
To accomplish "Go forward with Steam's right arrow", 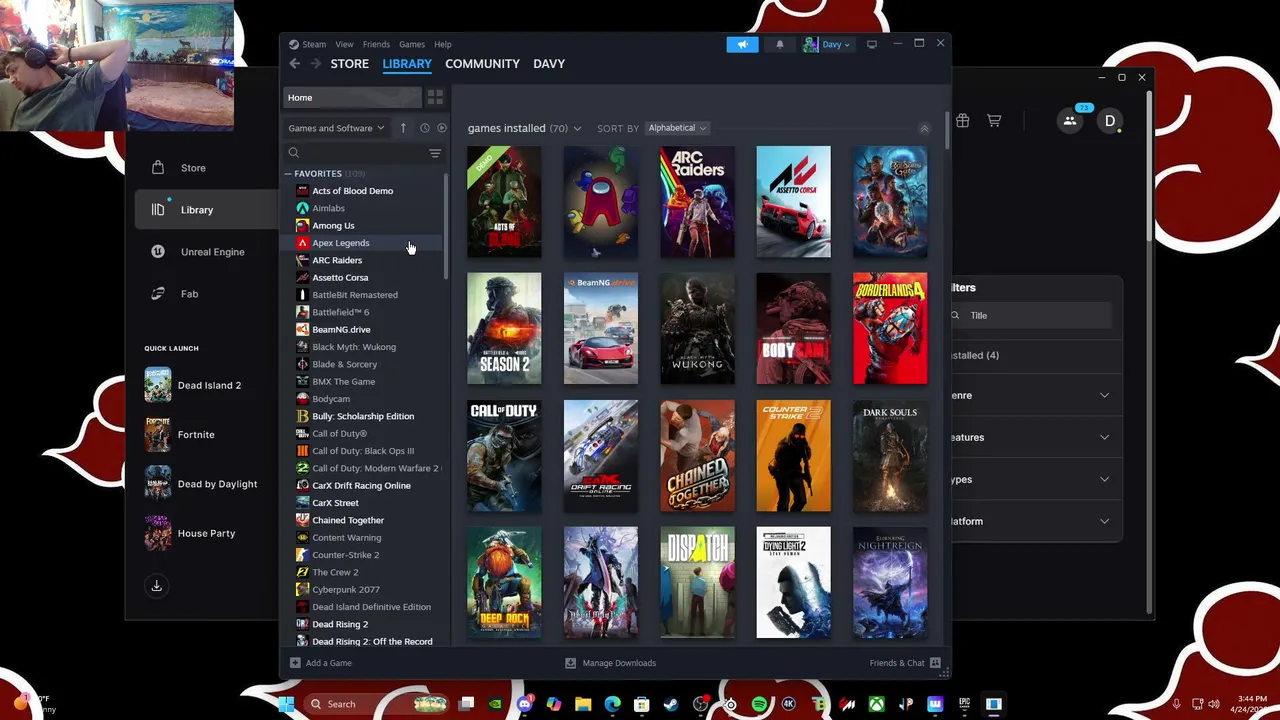I will [x=316, y=64].
